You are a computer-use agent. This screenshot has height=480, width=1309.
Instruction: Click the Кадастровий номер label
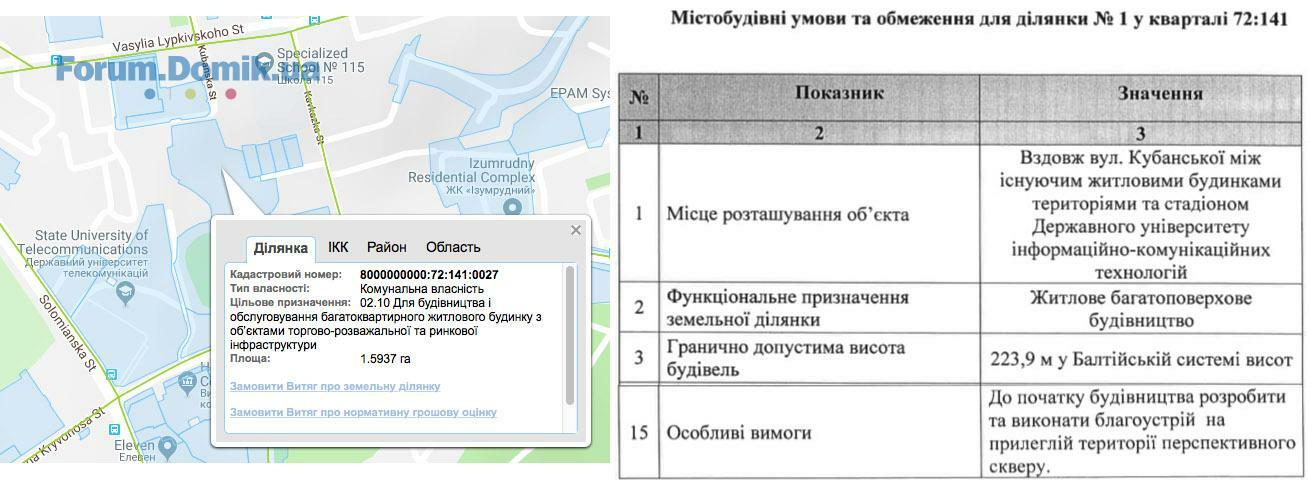click(286, 275)
